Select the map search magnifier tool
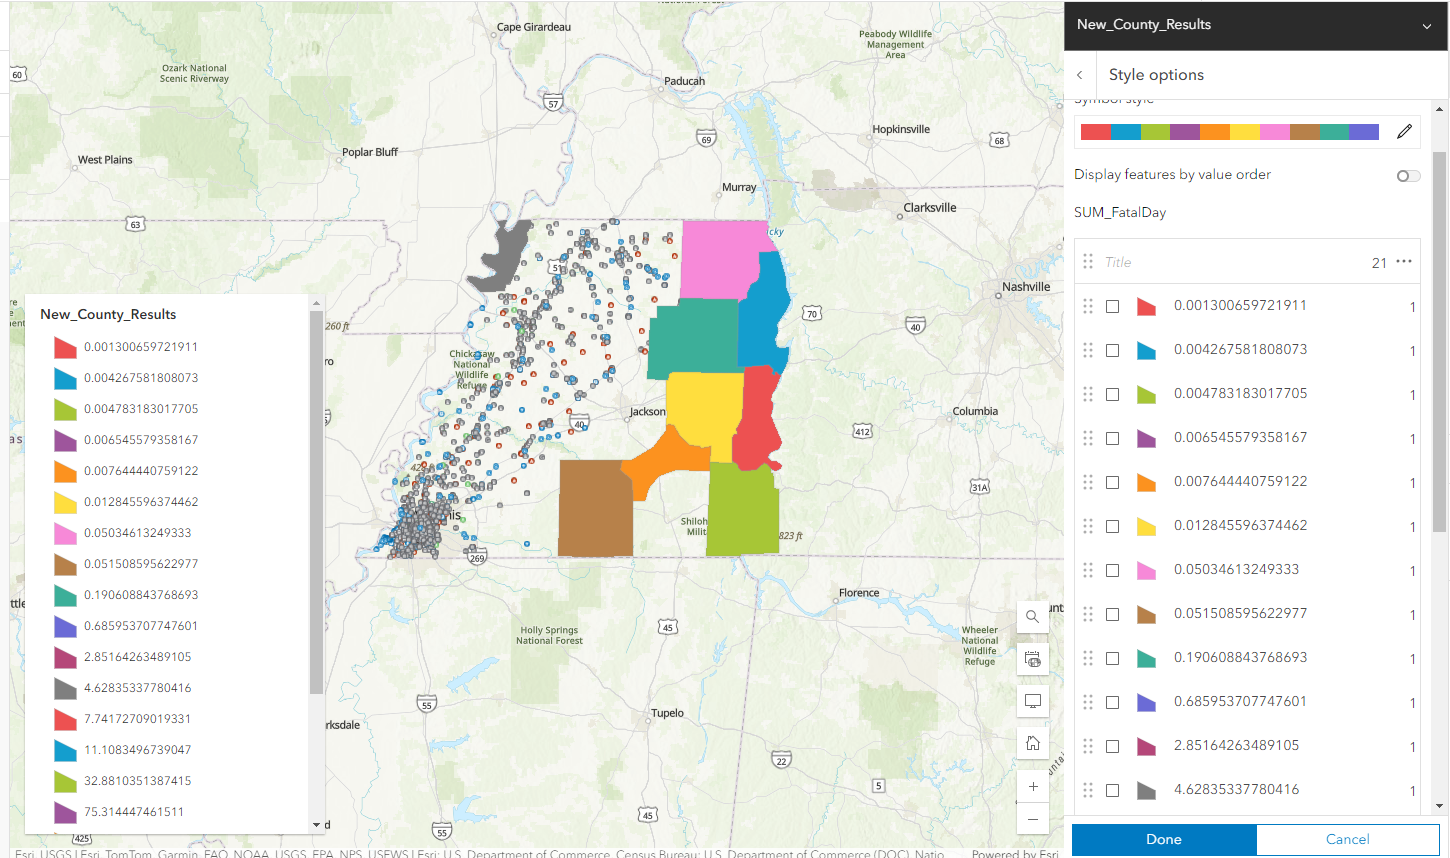Viewport: 1450px width, 858px height. click(x=1032, y=617)
